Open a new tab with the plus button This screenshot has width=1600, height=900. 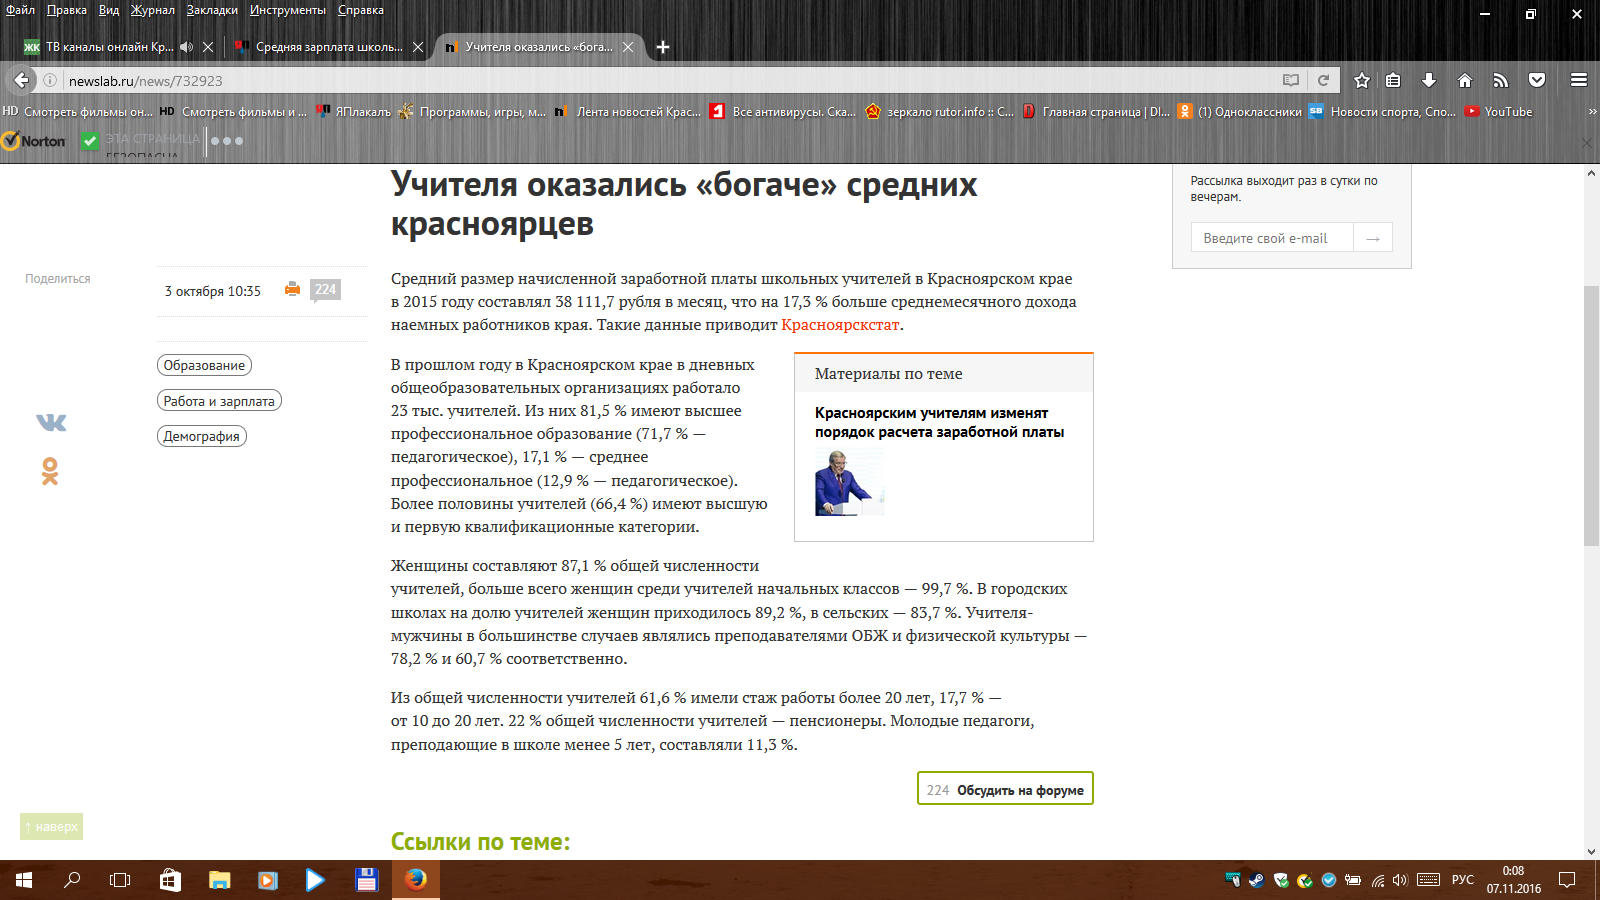pos(662,47)
